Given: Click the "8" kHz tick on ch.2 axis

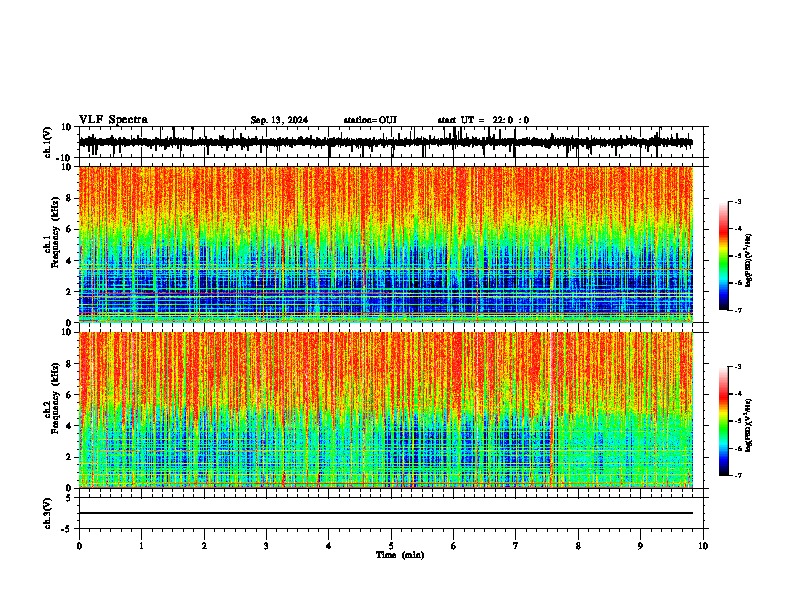Looking at the screenshot, I should pos(70,364).
